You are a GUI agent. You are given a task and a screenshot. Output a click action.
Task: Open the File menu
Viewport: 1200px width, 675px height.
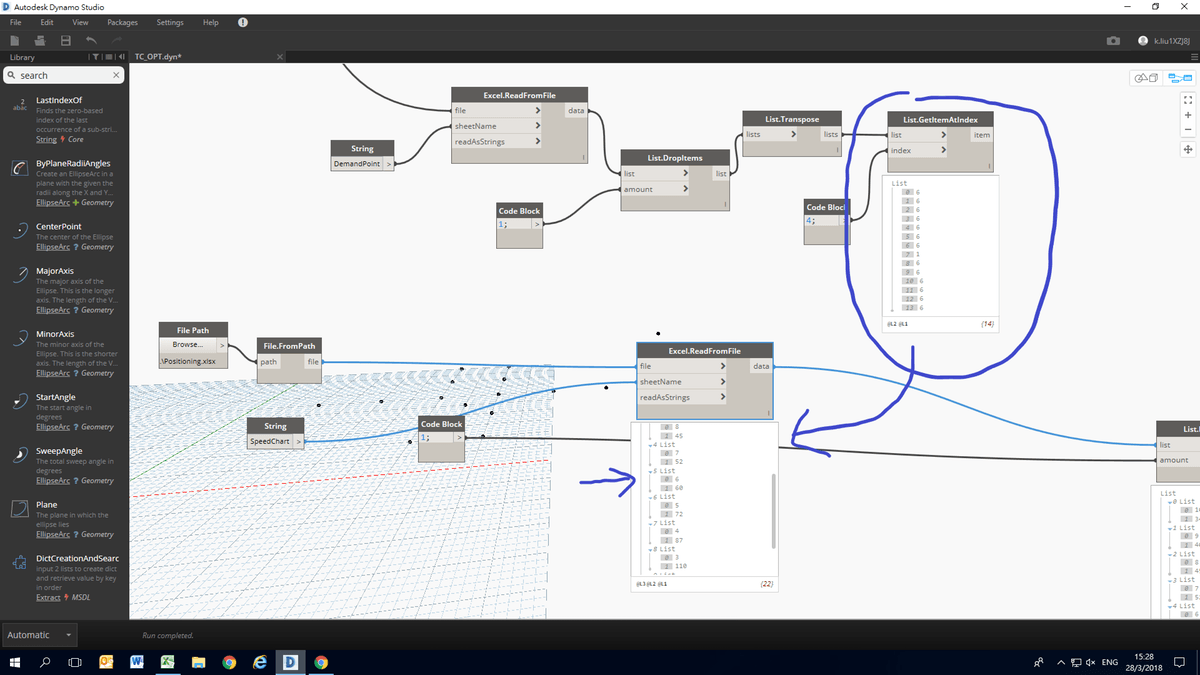17,22
